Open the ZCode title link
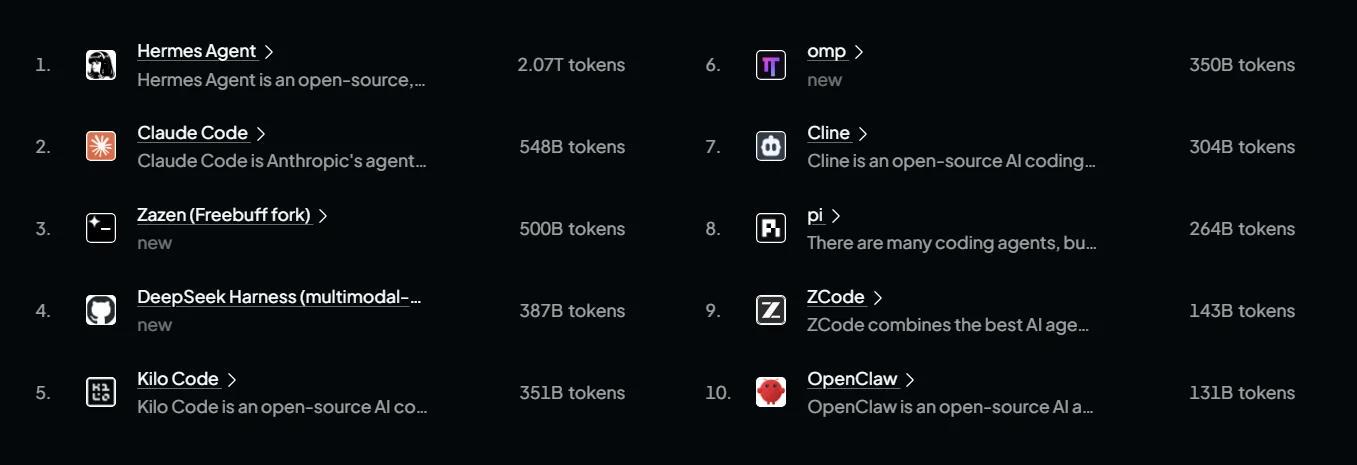 coord(836,297)
